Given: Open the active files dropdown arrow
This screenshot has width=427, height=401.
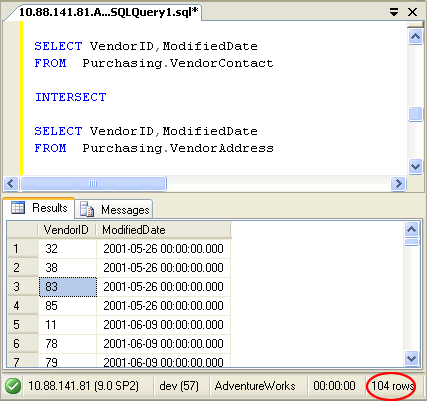Looking at the screenshot, I should tap(394, 12).
